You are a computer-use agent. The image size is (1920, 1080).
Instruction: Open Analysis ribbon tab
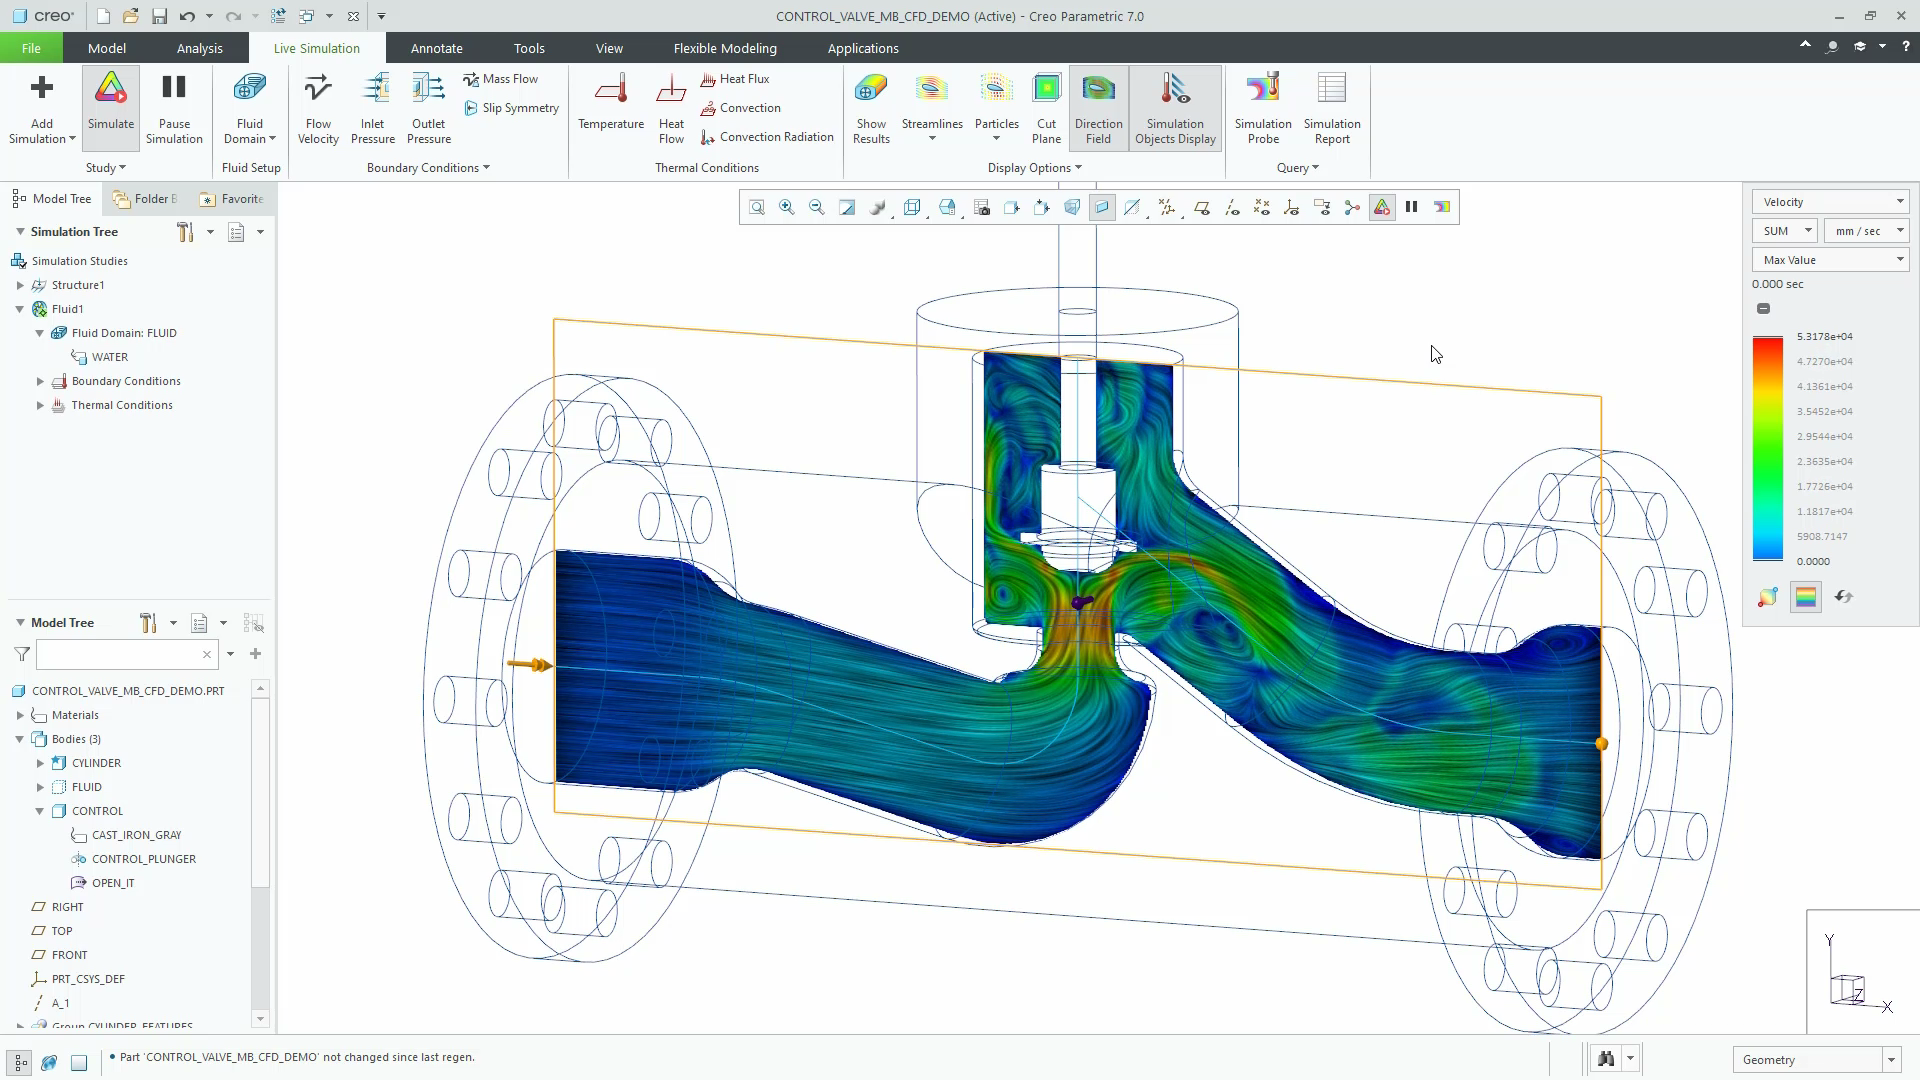pyautogui.click(x=199, y=48)
